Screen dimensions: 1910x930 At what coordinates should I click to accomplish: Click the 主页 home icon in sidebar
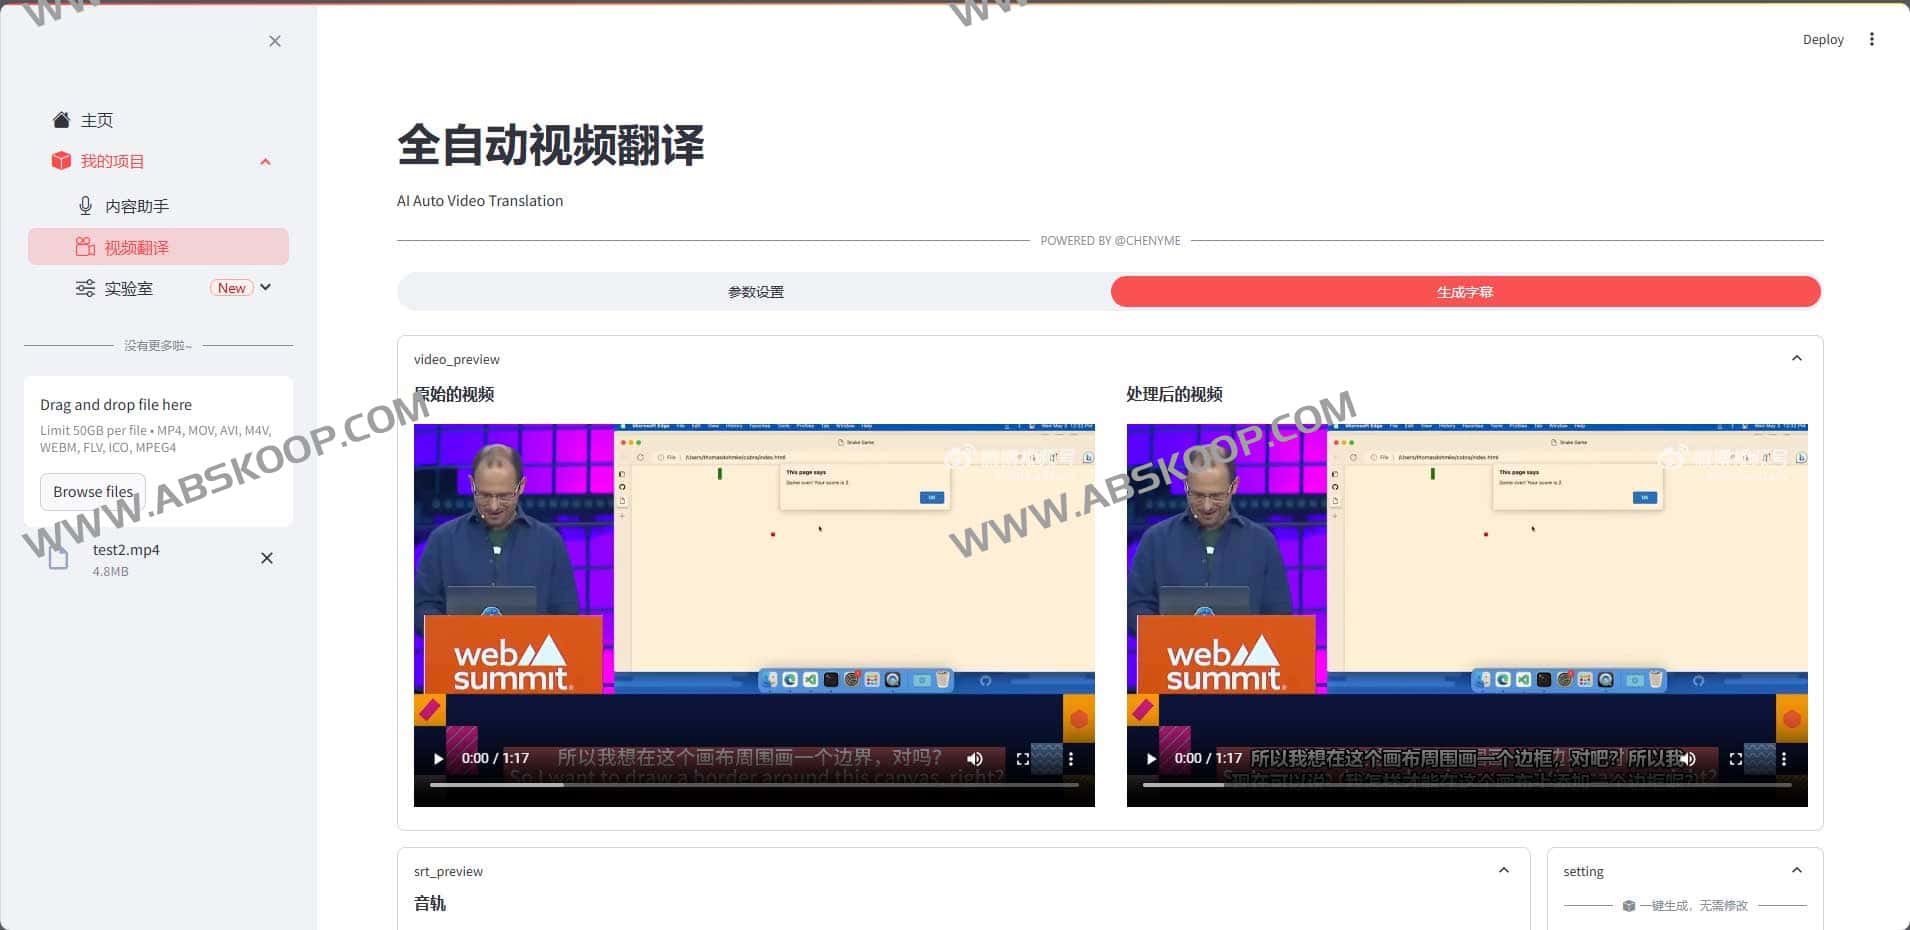(61, 119)
